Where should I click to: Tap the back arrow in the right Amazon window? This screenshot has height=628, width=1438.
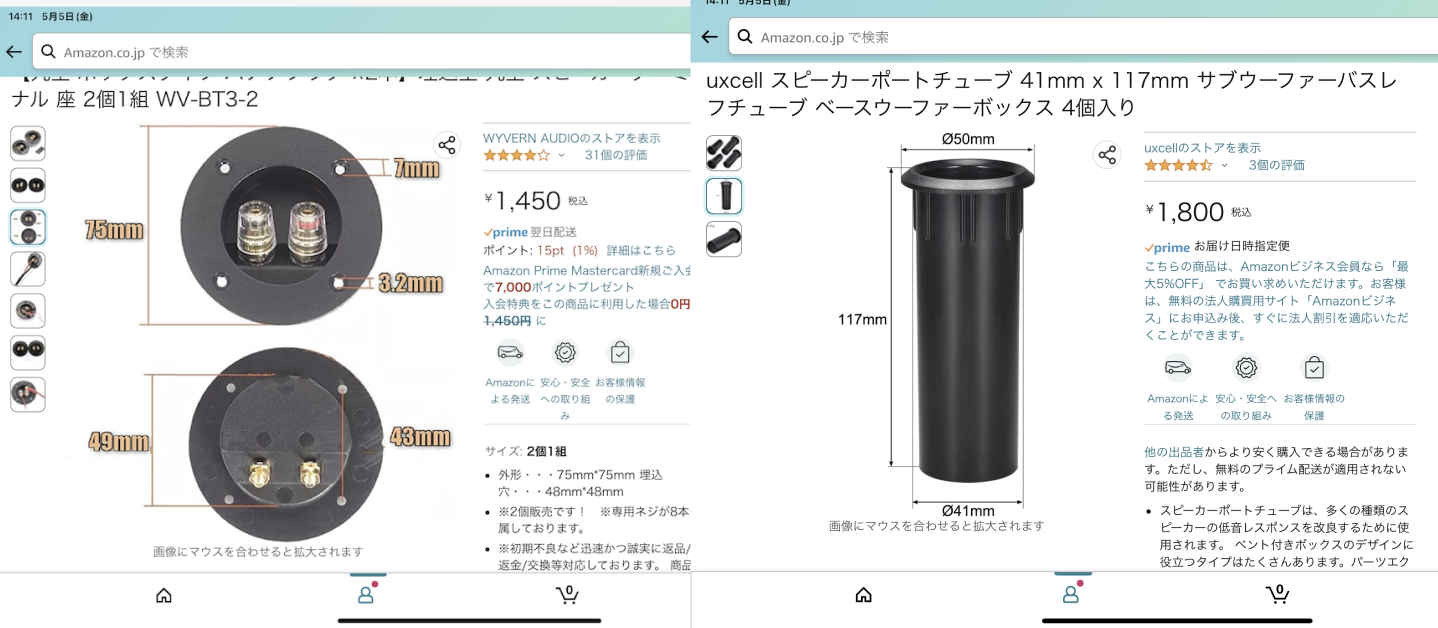coord(709,37)
